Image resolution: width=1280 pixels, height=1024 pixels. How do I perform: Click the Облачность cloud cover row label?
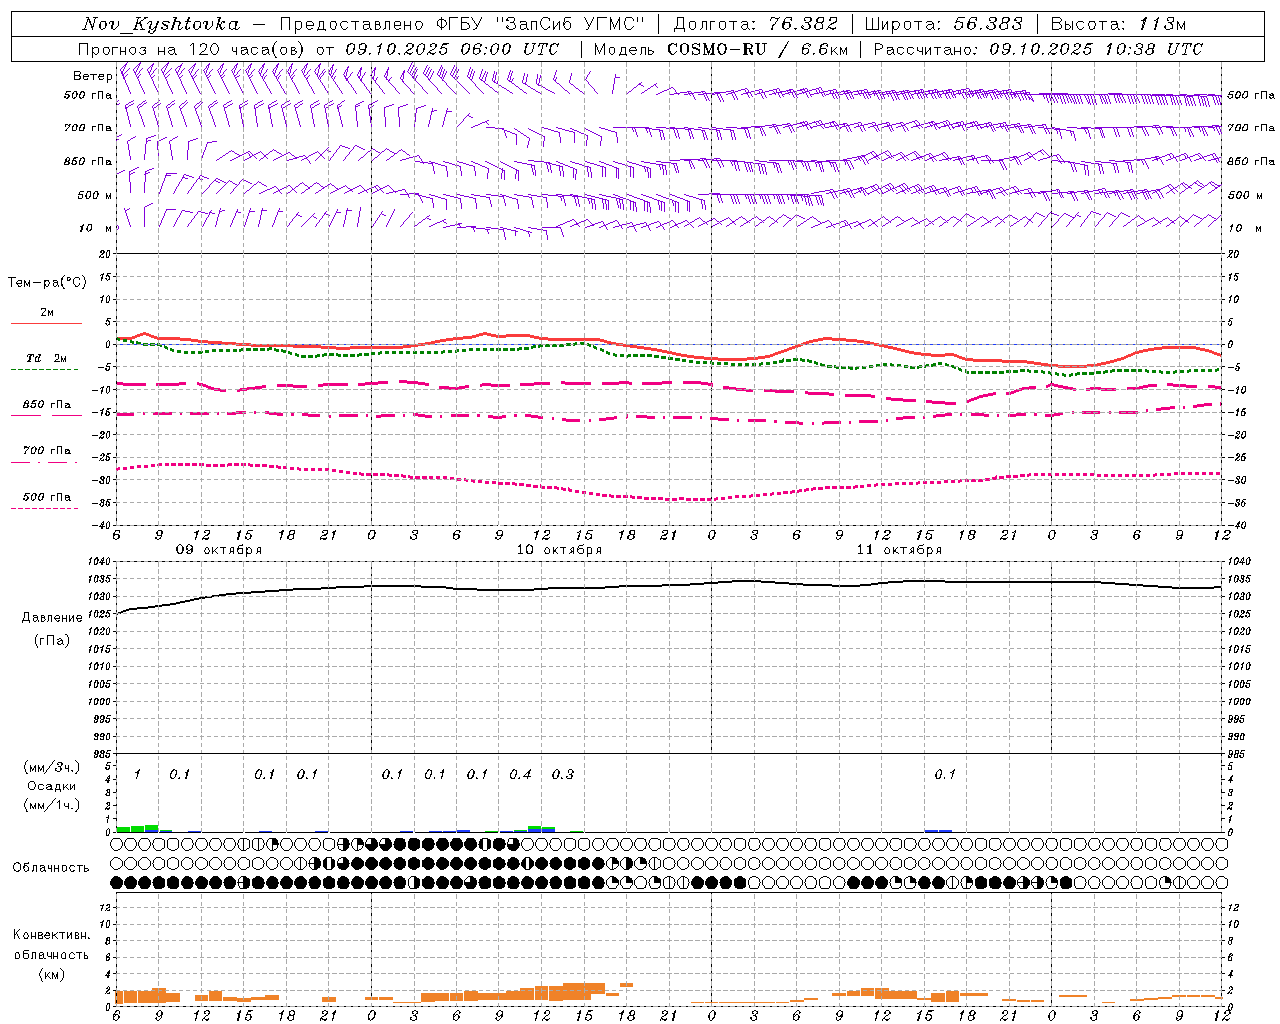click(51, 867)
